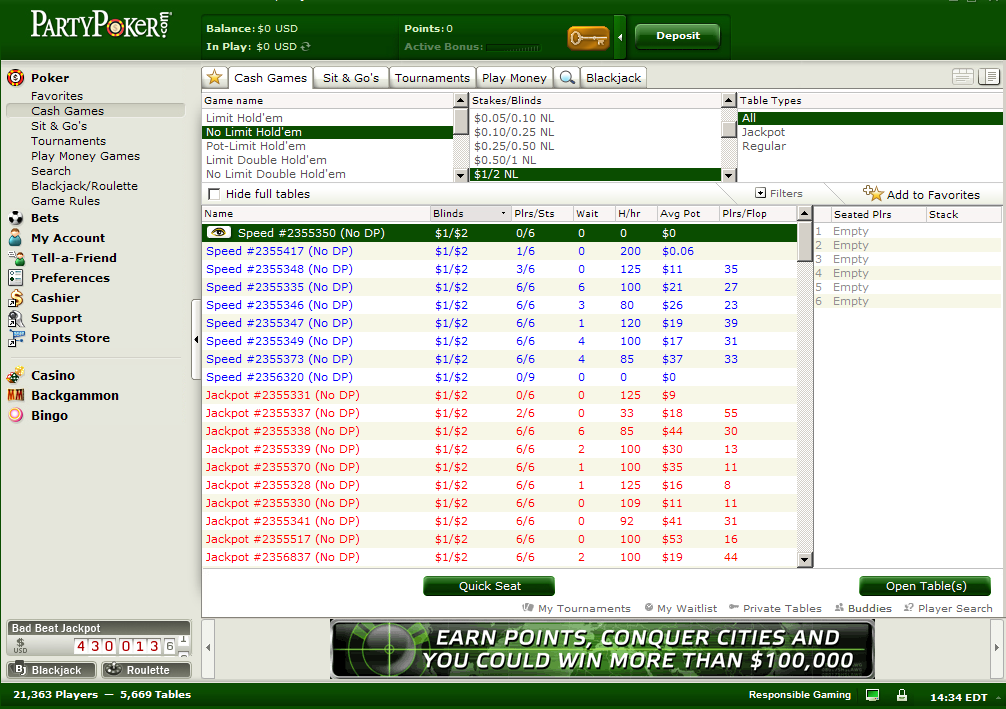1006x709 pixels.
Task: Click the Casino icon
Action: (15, 375)
